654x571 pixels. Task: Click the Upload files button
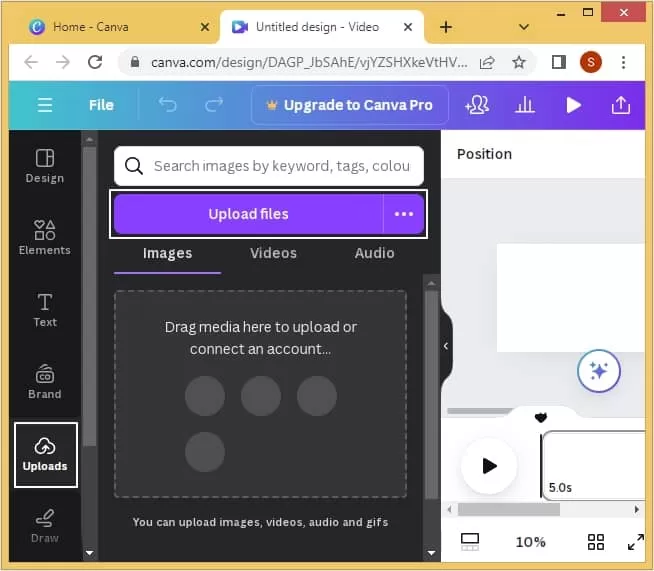248,214
